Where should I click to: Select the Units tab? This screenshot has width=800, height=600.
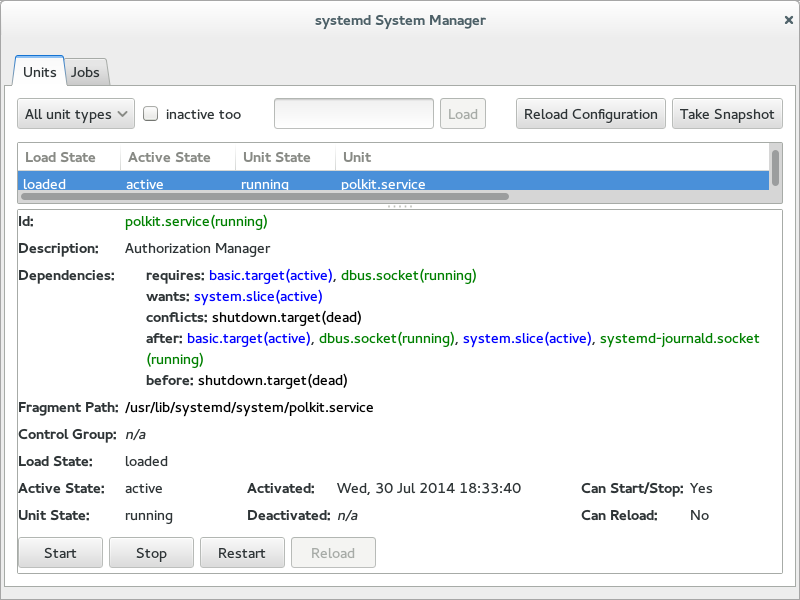tap(39, 72)
